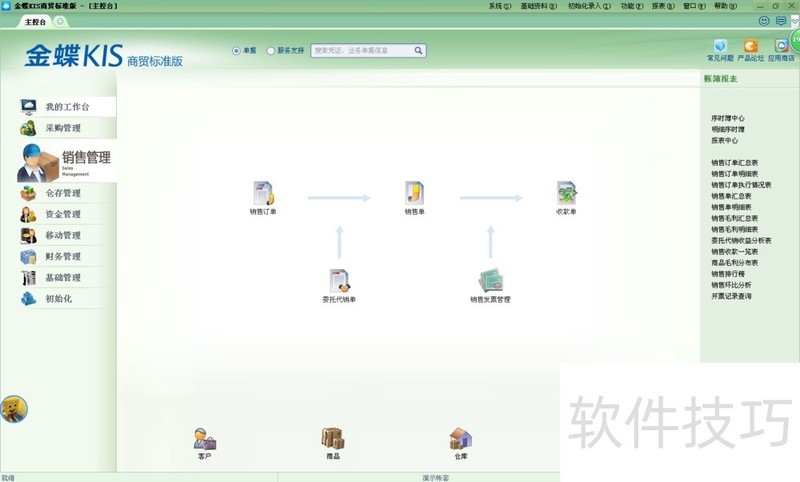Open 报表中心 link
Image resolution: width=800 pixels, height=482 pixels.
(724, 141)
